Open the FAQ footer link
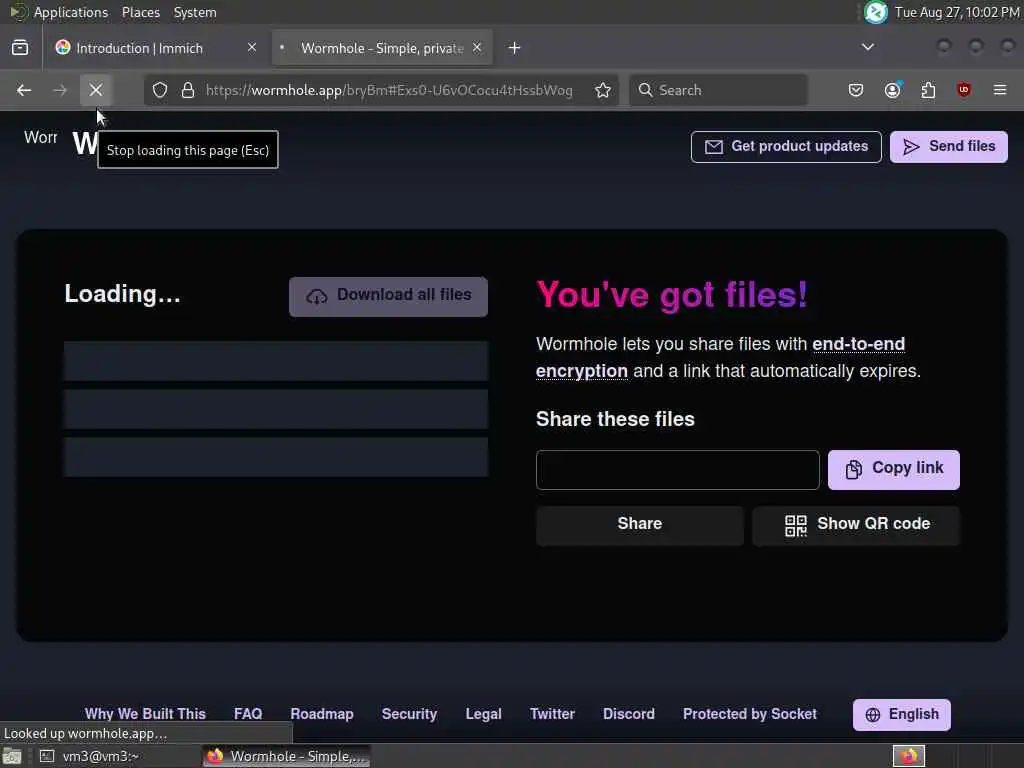This screenshot has width=1024, height=768. (248, 714)
